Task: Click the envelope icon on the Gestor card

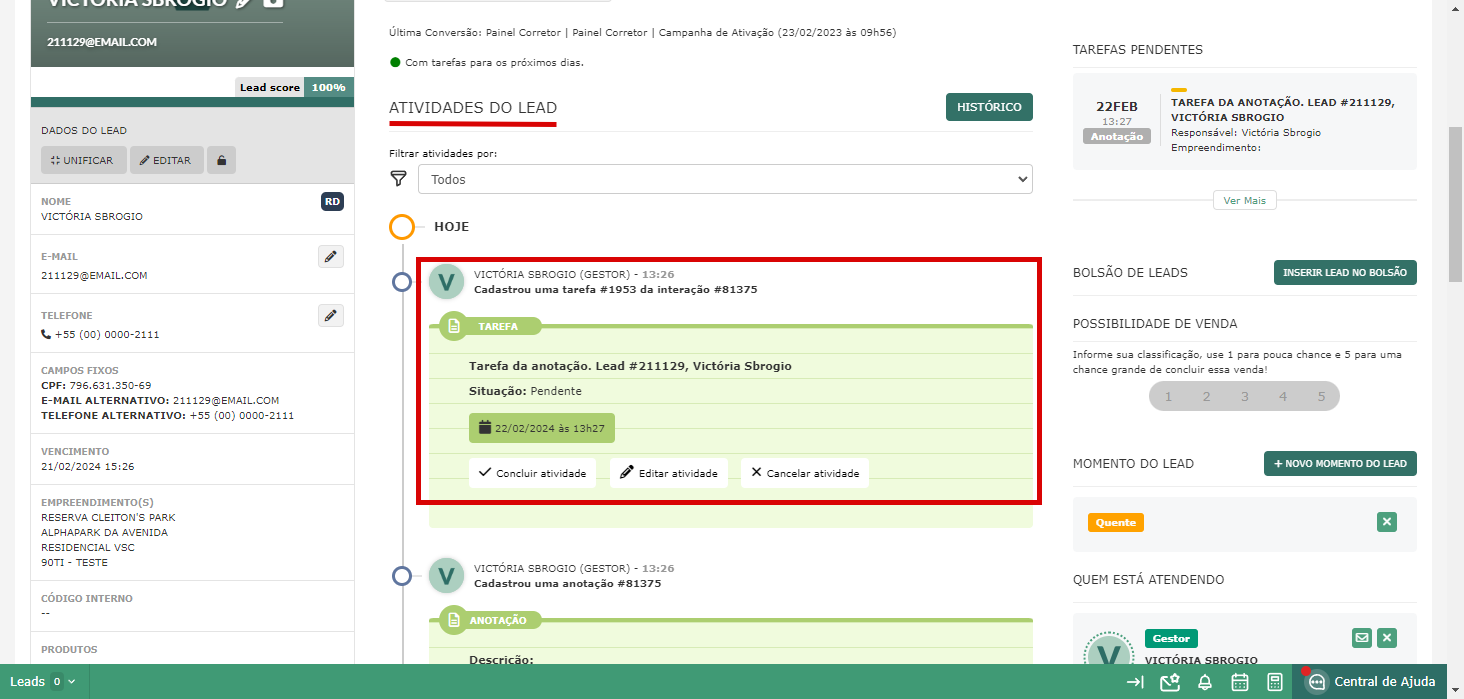Action: click(x=1361, y=638)
